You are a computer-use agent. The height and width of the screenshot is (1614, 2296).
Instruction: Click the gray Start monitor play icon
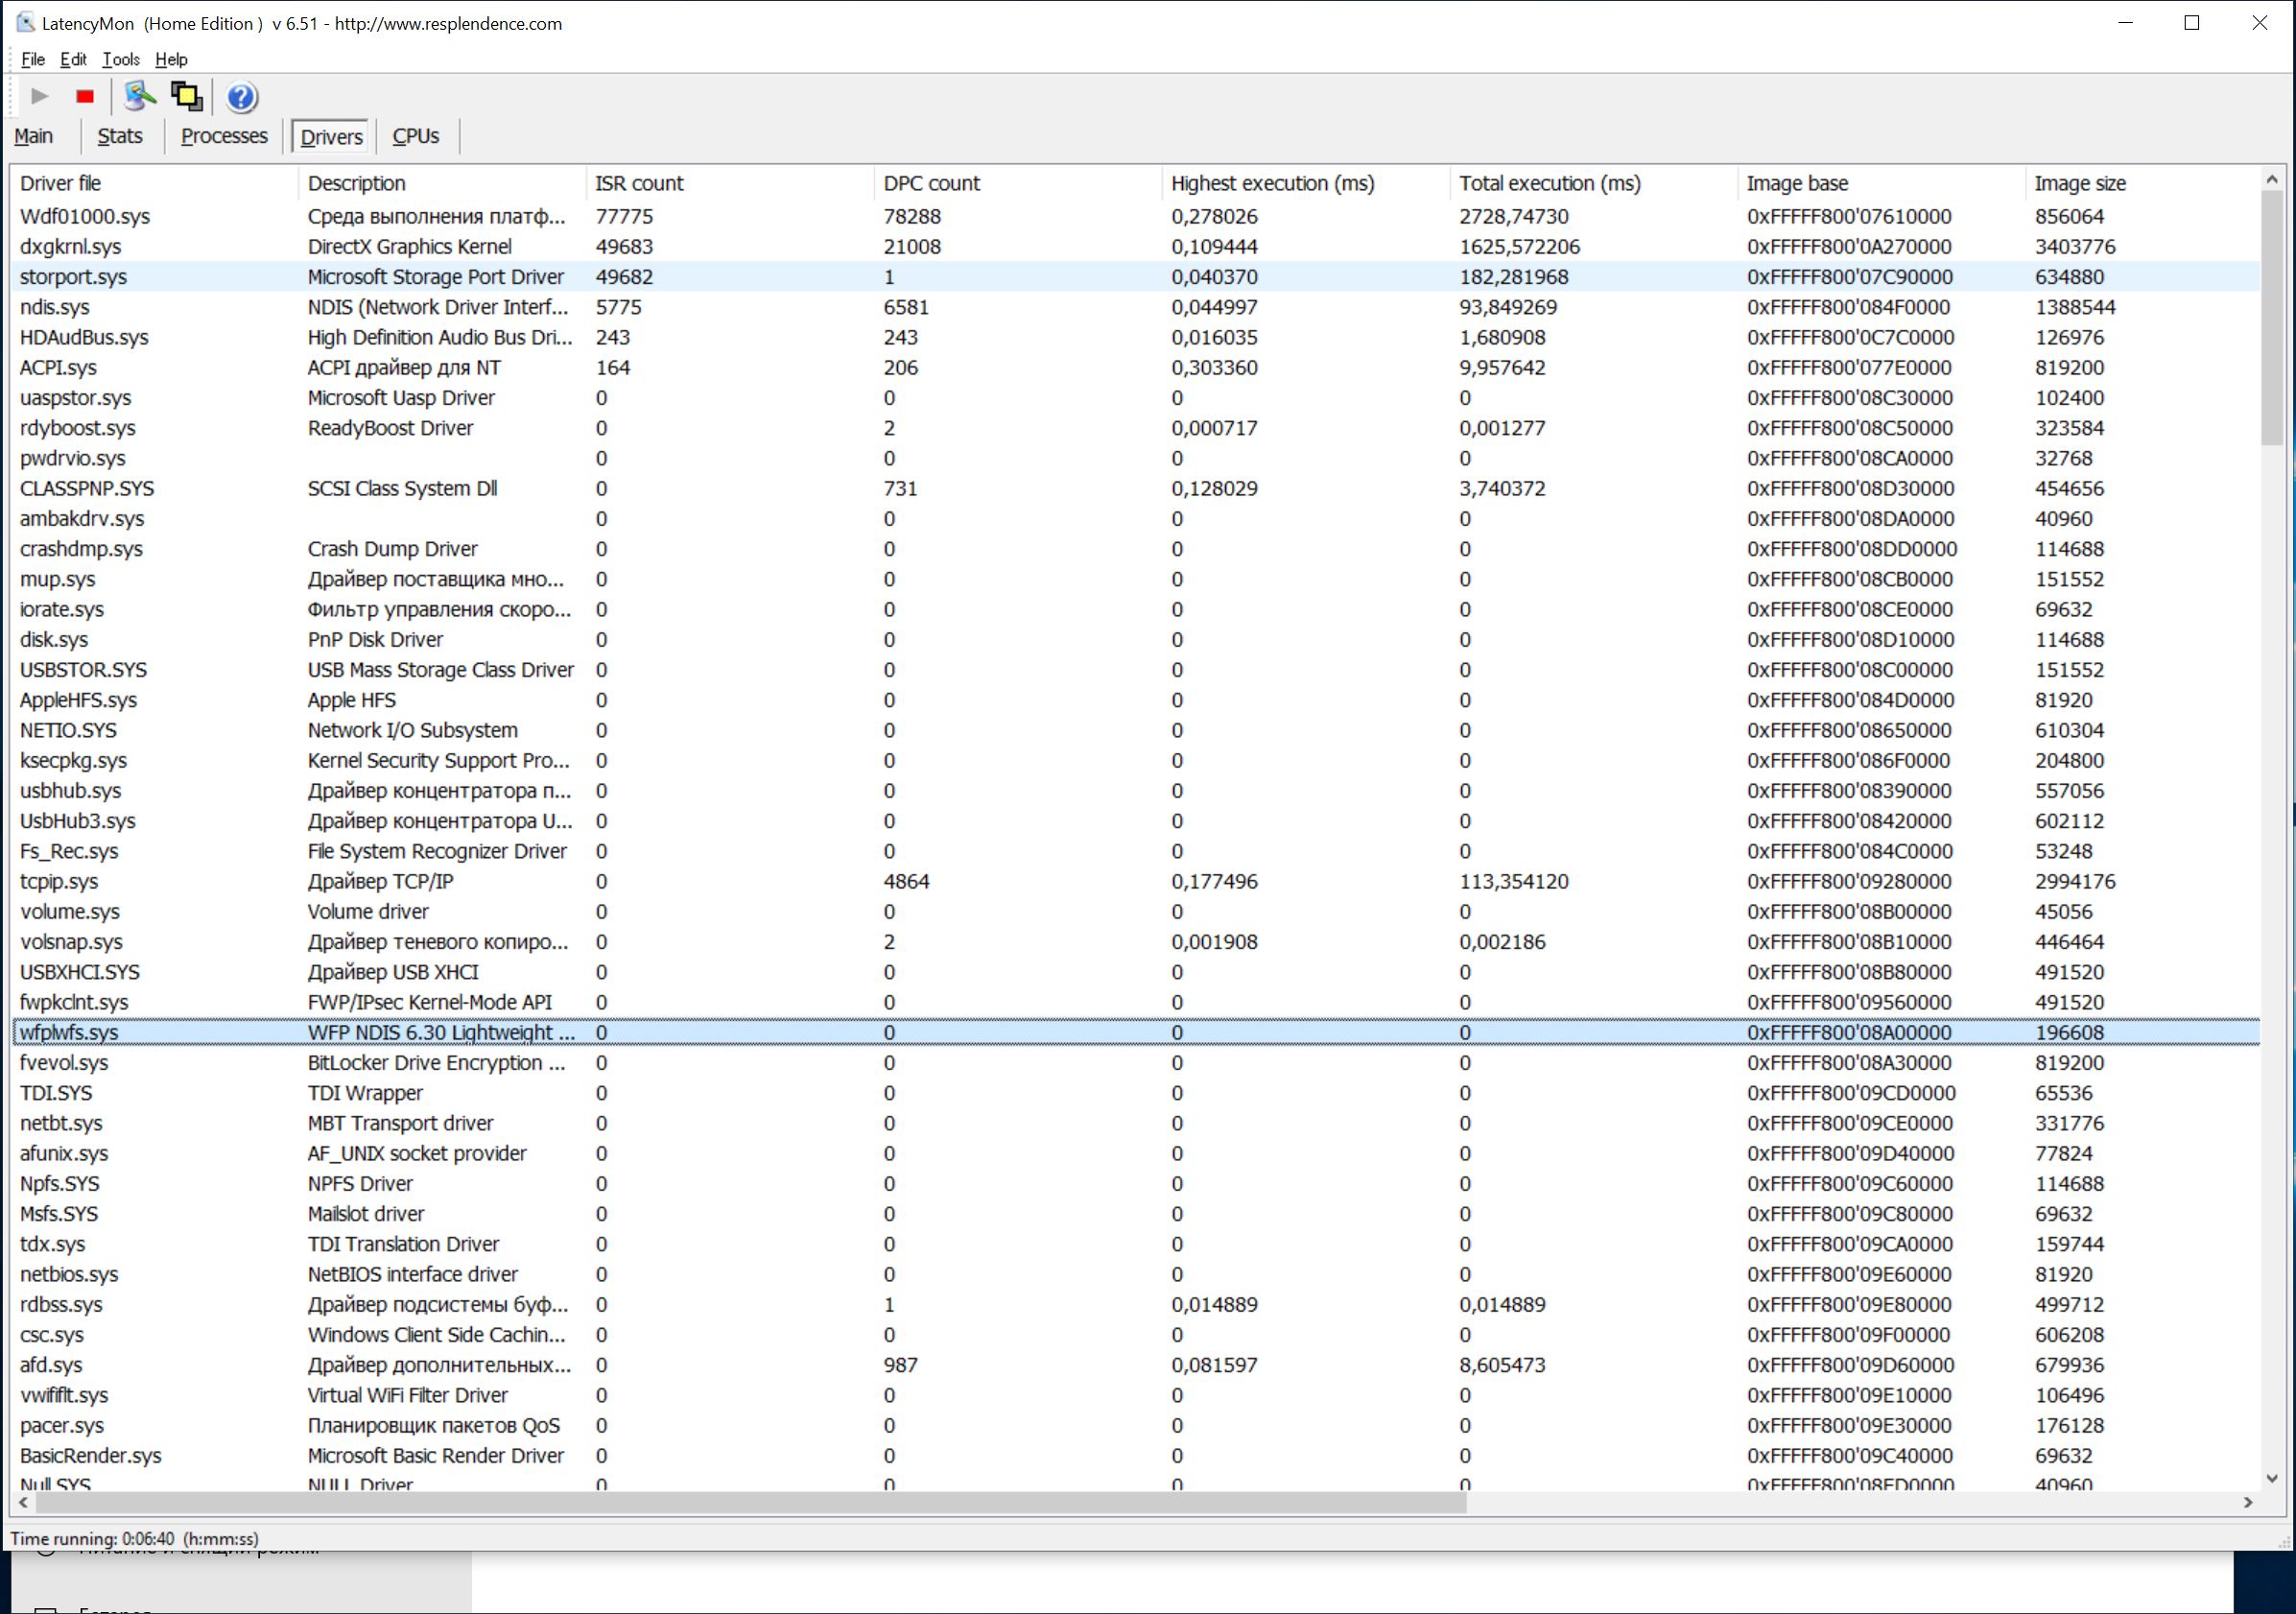(39, 96)
